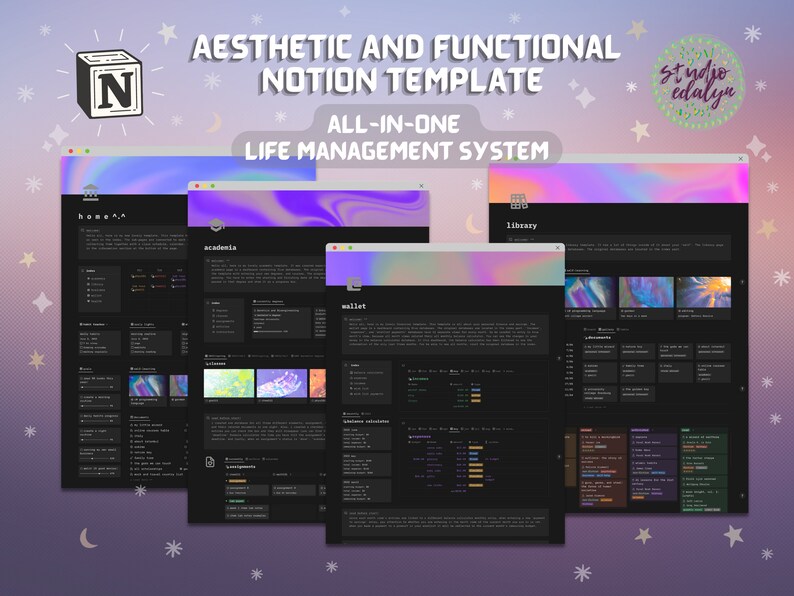The width and height of the screenshot is (794, 596).
Task: Click the welcome callout in wallet window
Action: [x=445, y=334]
